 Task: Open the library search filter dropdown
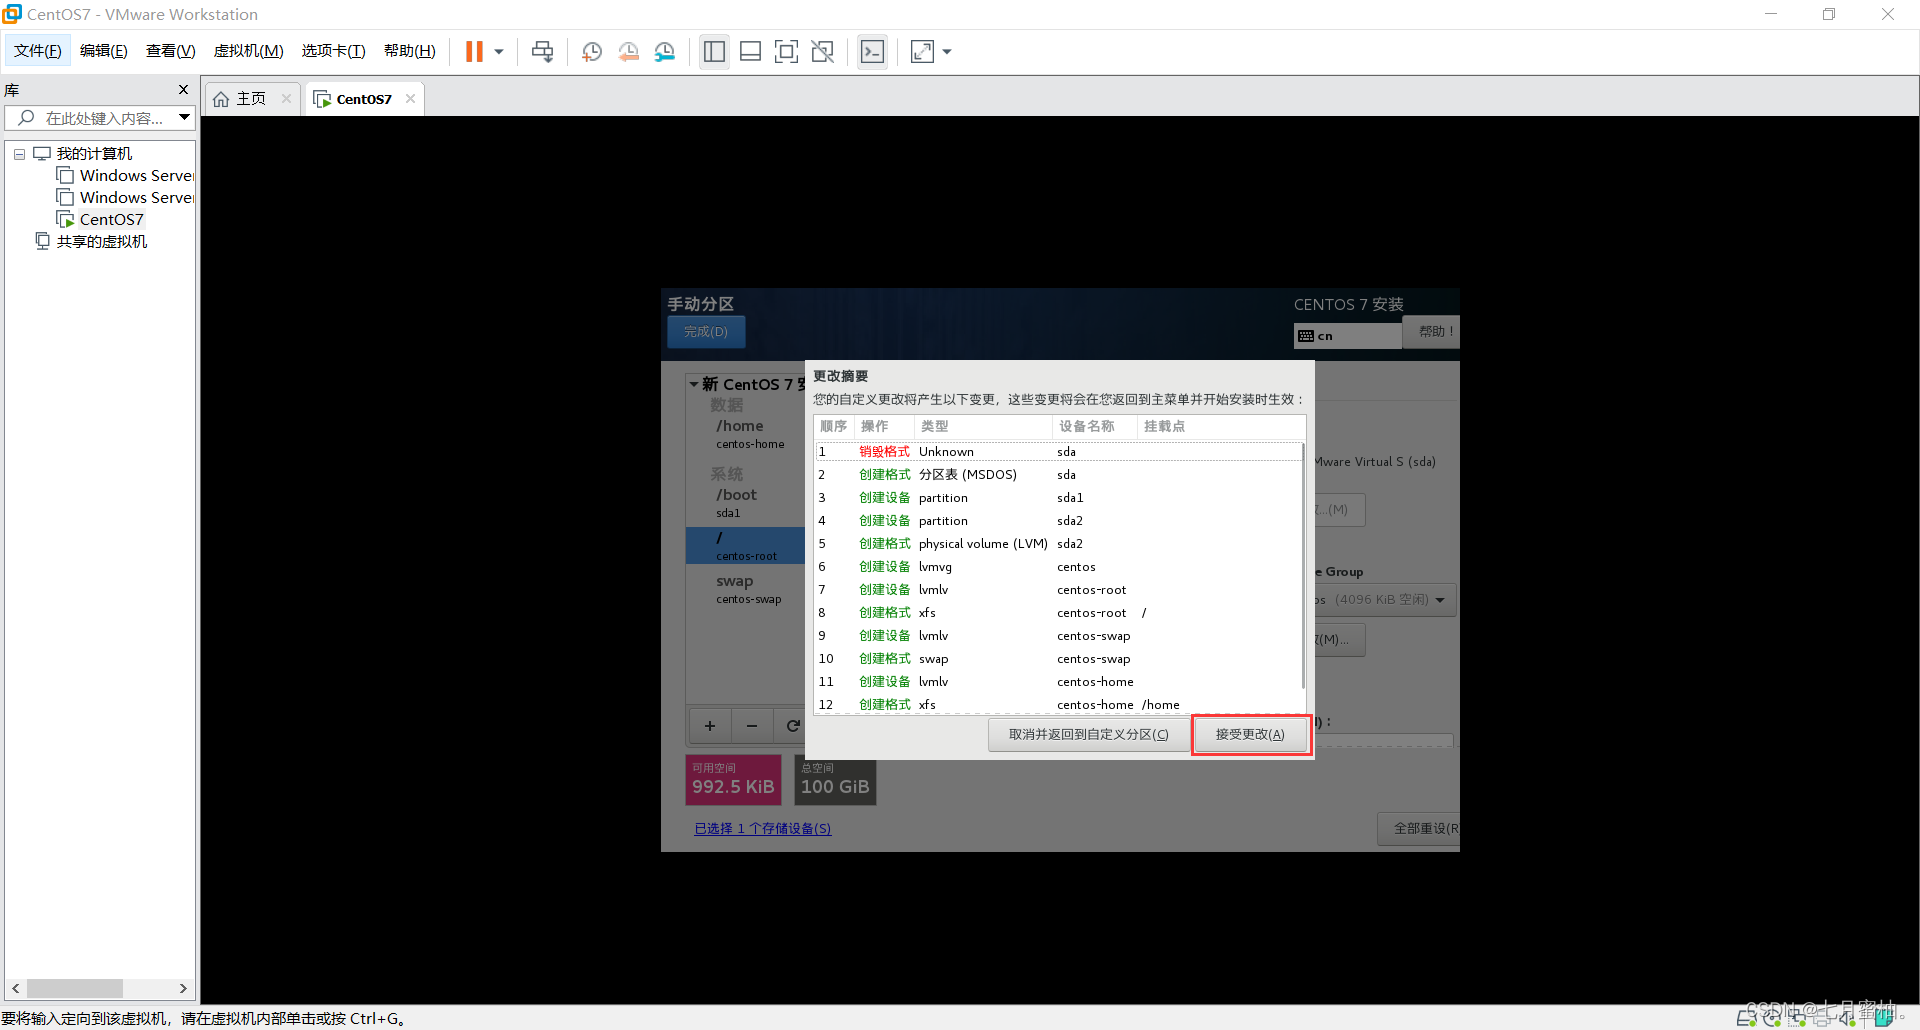click(185, 118)
